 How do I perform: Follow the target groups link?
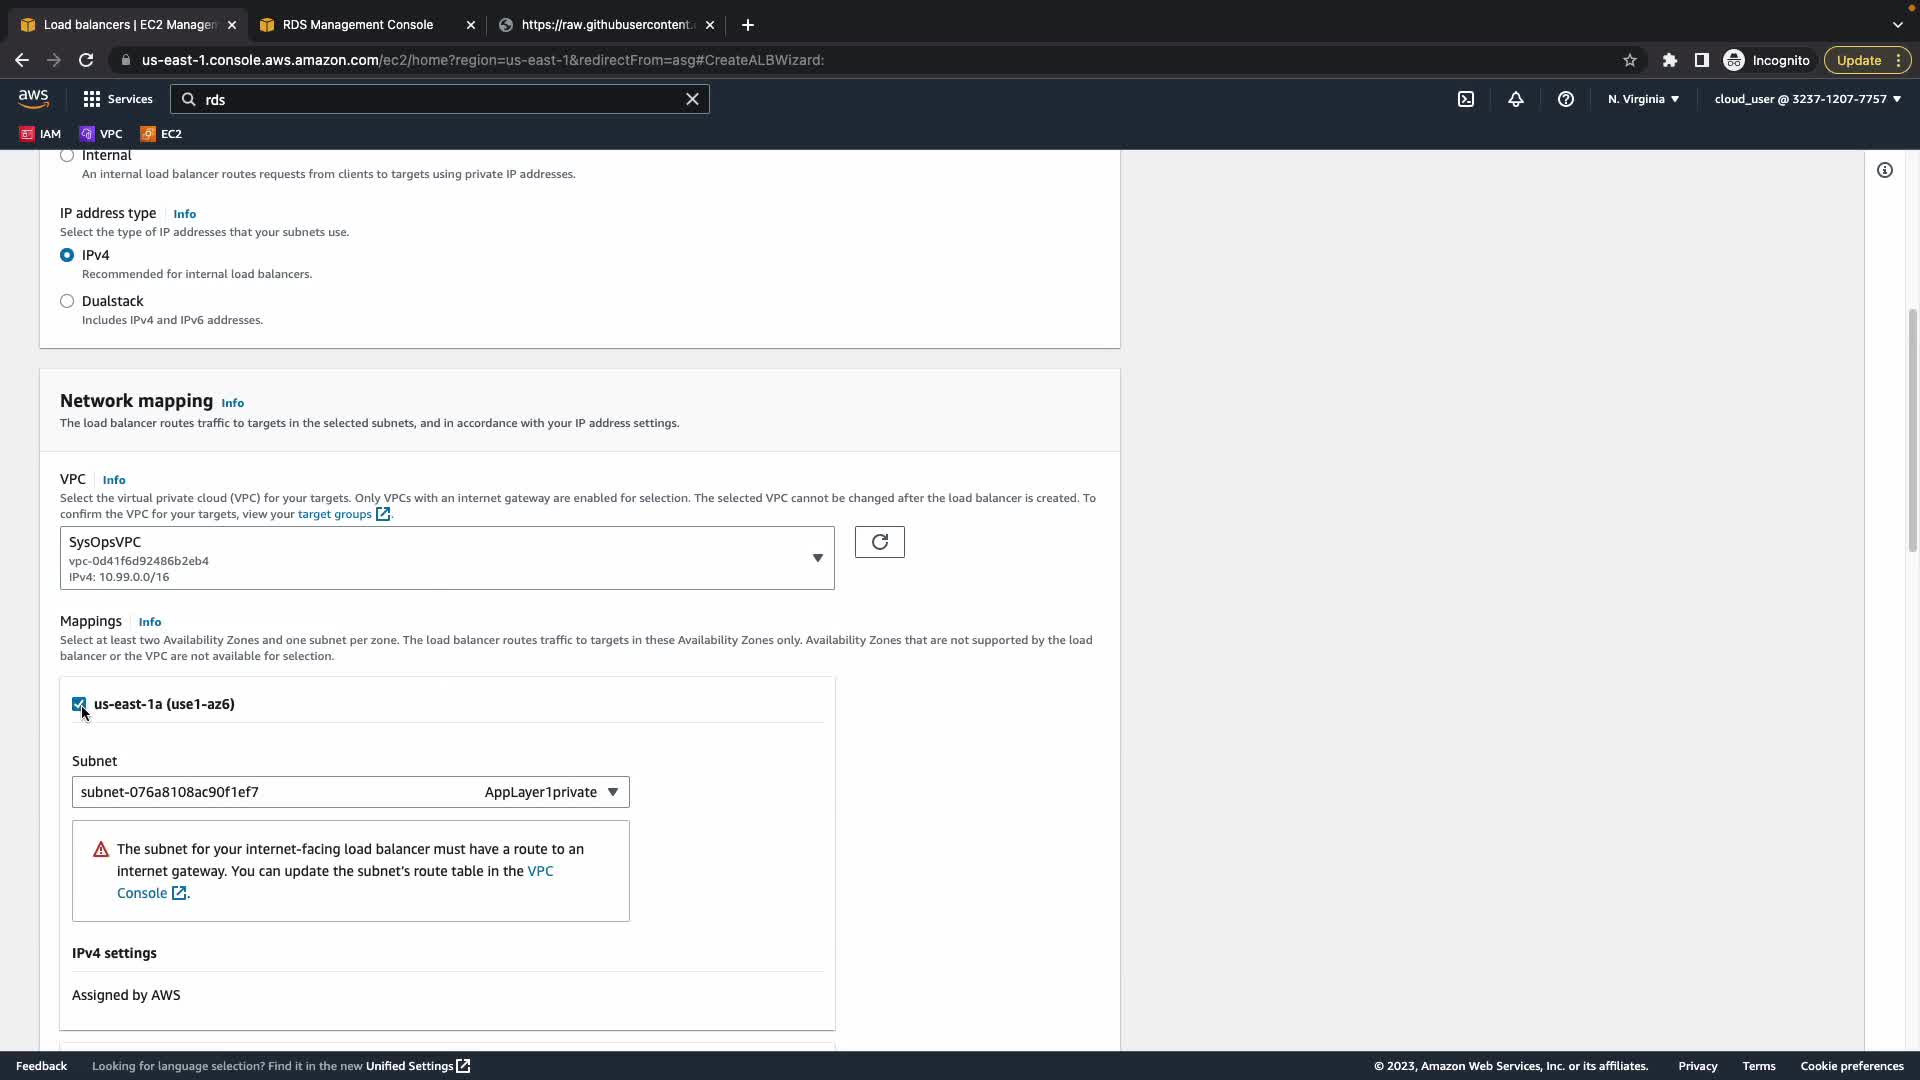[335, 514]
